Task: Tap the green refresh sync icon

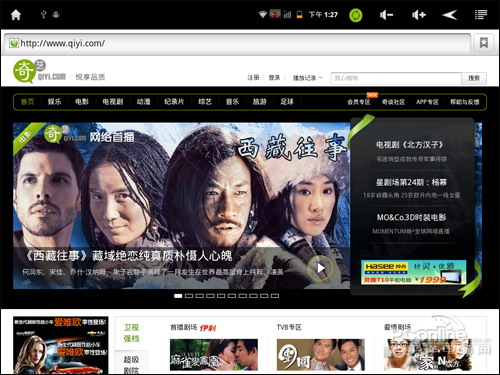Action: pyautogui.click(x=356, y=15)
